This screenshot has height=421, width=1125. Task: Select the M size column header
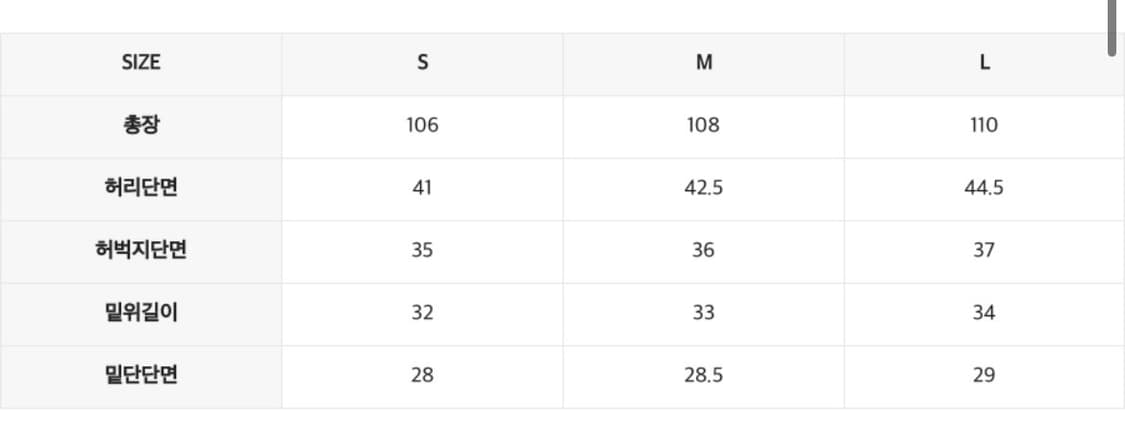pyautogui.click(x=704, y=62)
